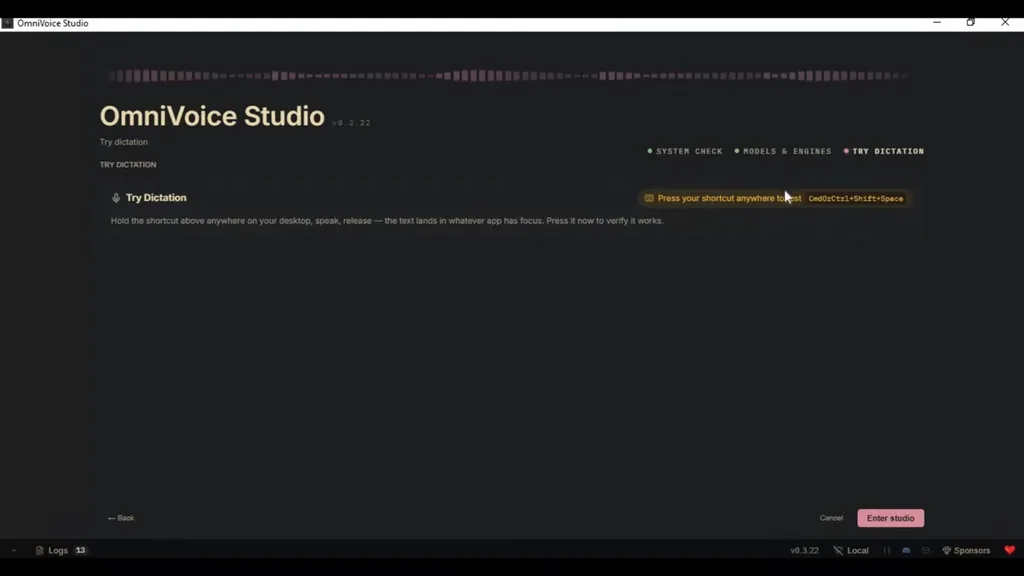Image resolution: width=1024 pixels, height=576 pixels.
Task: Click the microphone icon beside Try Dictation
Action: tap(116, 198)
